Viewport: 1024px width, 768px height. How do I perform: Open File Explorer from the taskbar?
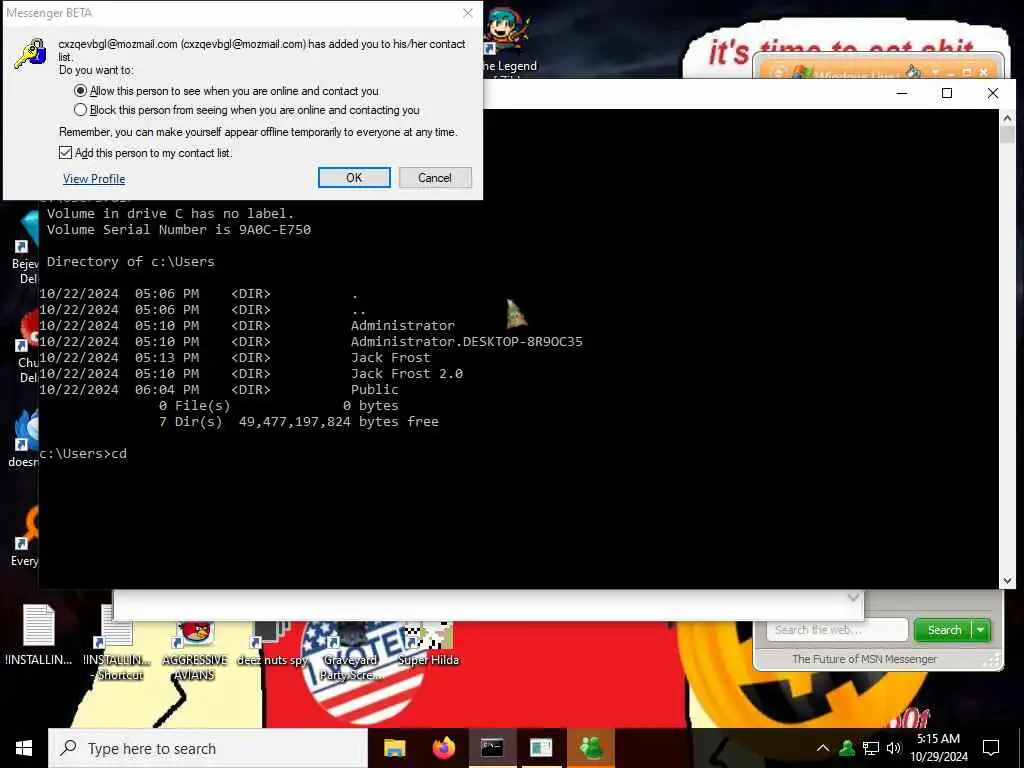394,748
